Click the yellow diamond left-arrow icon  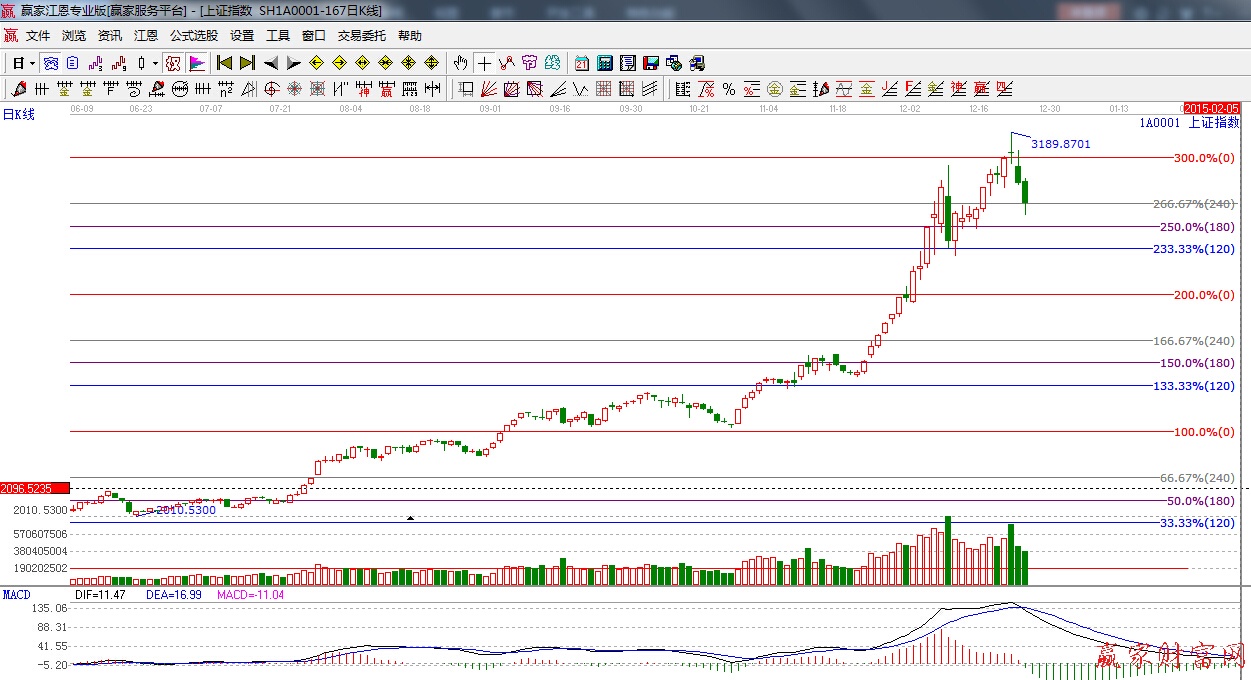coord(316,63)
